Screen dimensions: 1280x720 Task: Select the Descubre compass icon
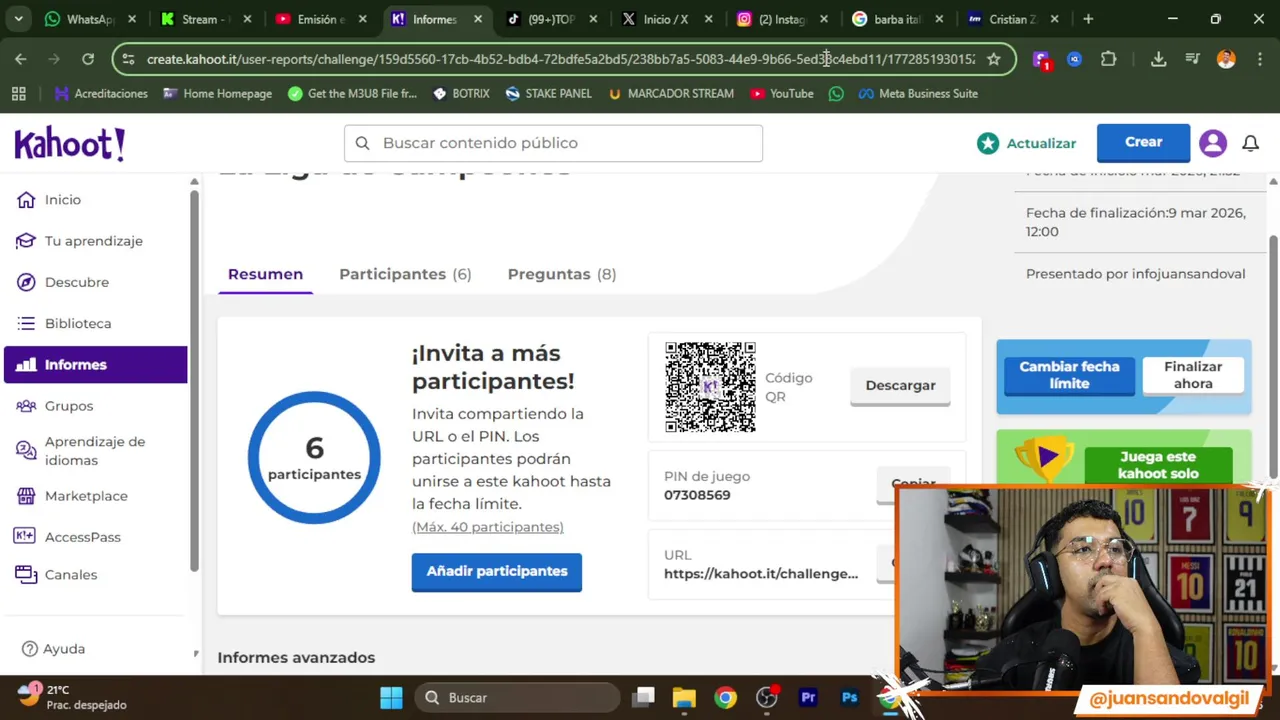click(26, 282)
